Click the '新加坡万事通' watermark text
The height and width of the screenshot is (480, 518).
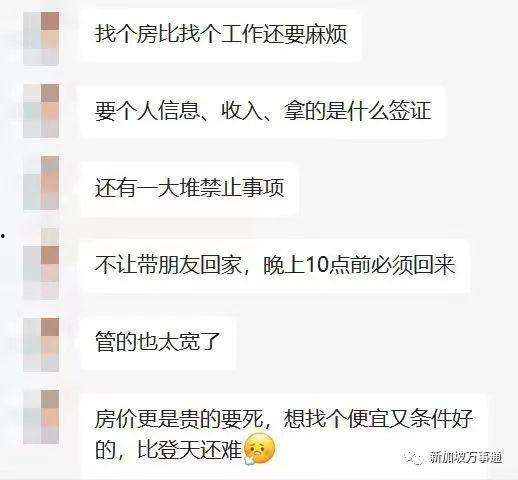click(465, 457)
